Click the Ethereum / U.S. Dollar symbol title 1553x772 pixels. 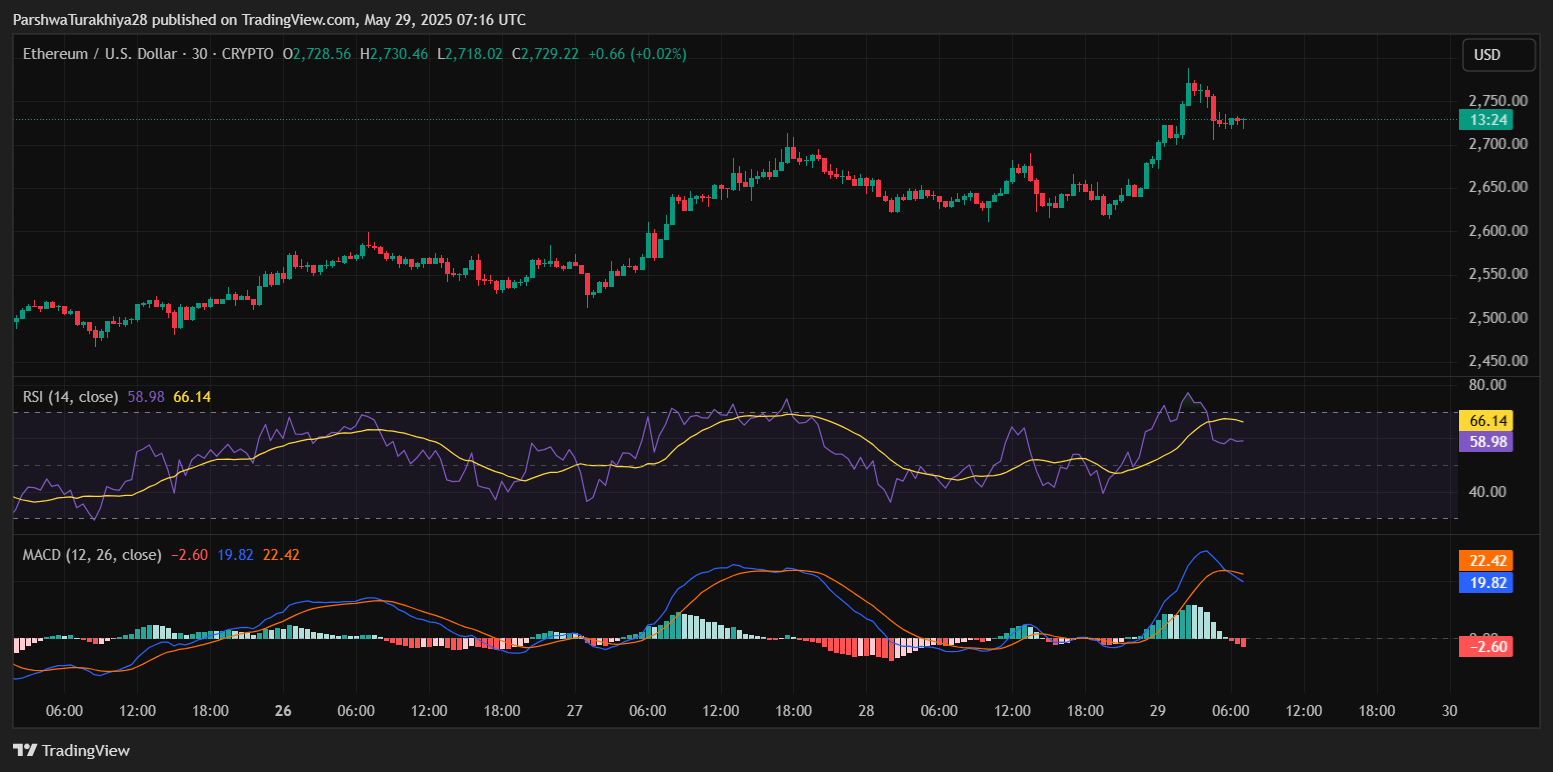(x=98, y=54)
